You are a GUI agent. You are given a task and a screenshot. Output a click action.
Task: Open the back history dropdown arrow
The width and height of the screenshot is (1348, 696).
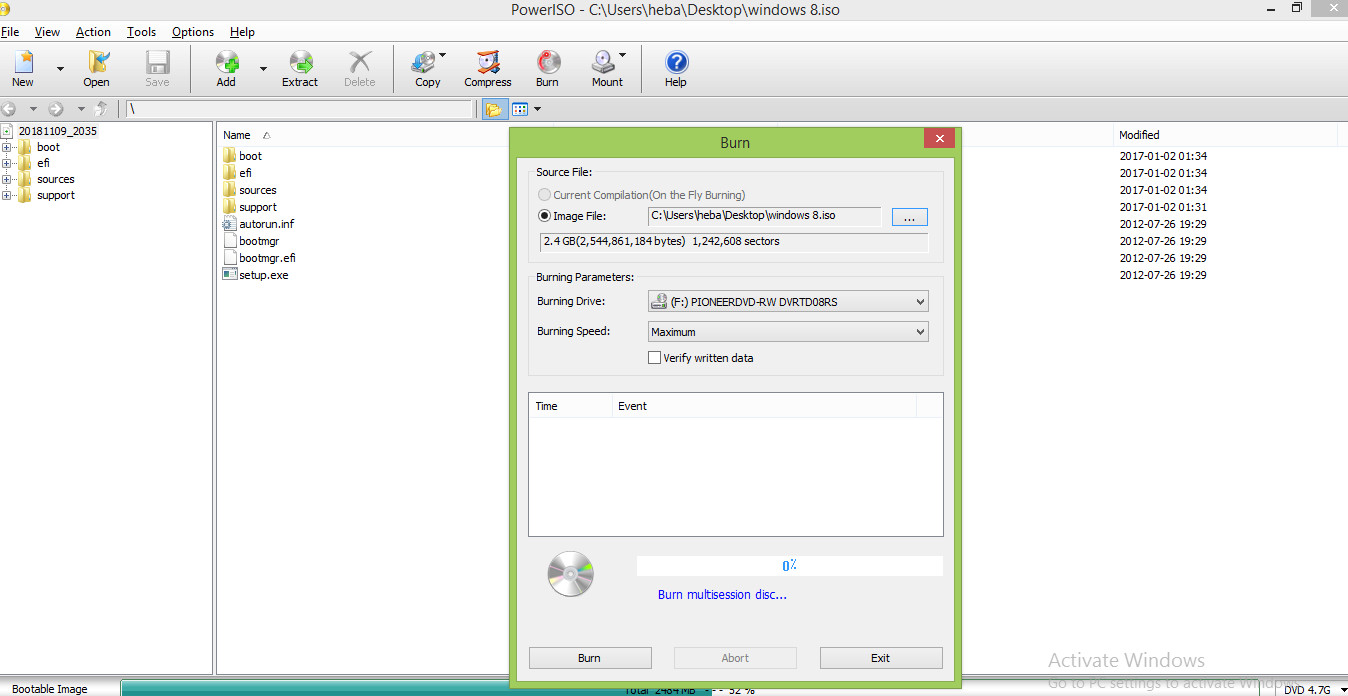(32, 109)
